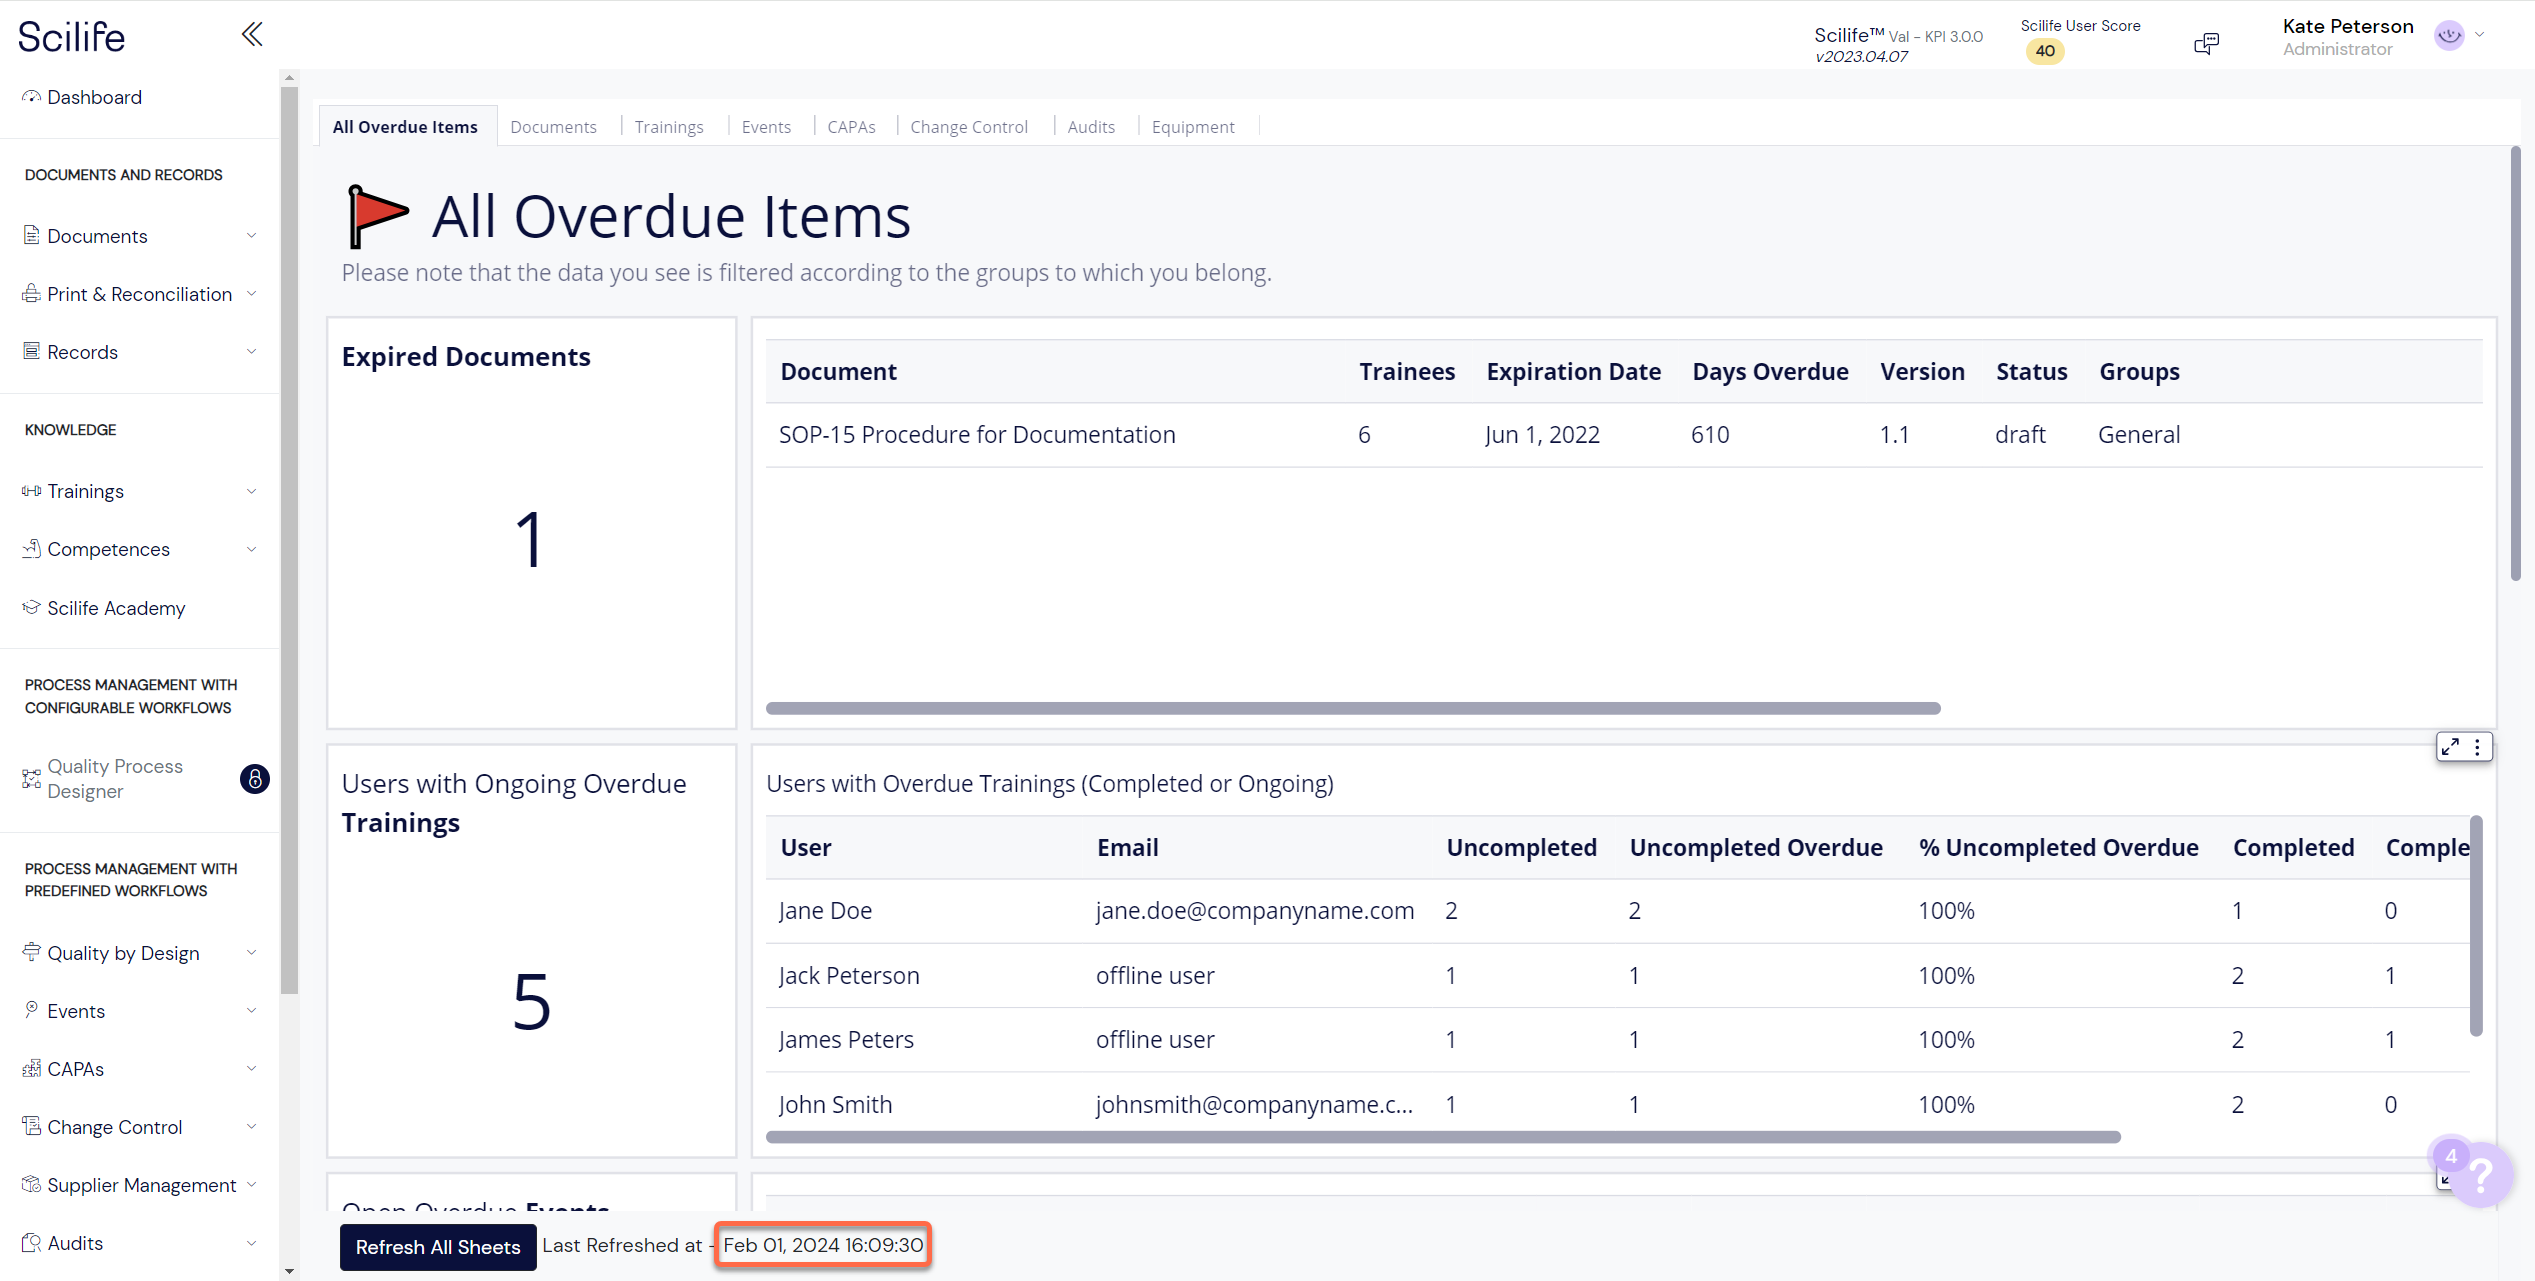Expand the Change Control chevron
The height and width of the screenshot is (1281, 2535).
252,1127
